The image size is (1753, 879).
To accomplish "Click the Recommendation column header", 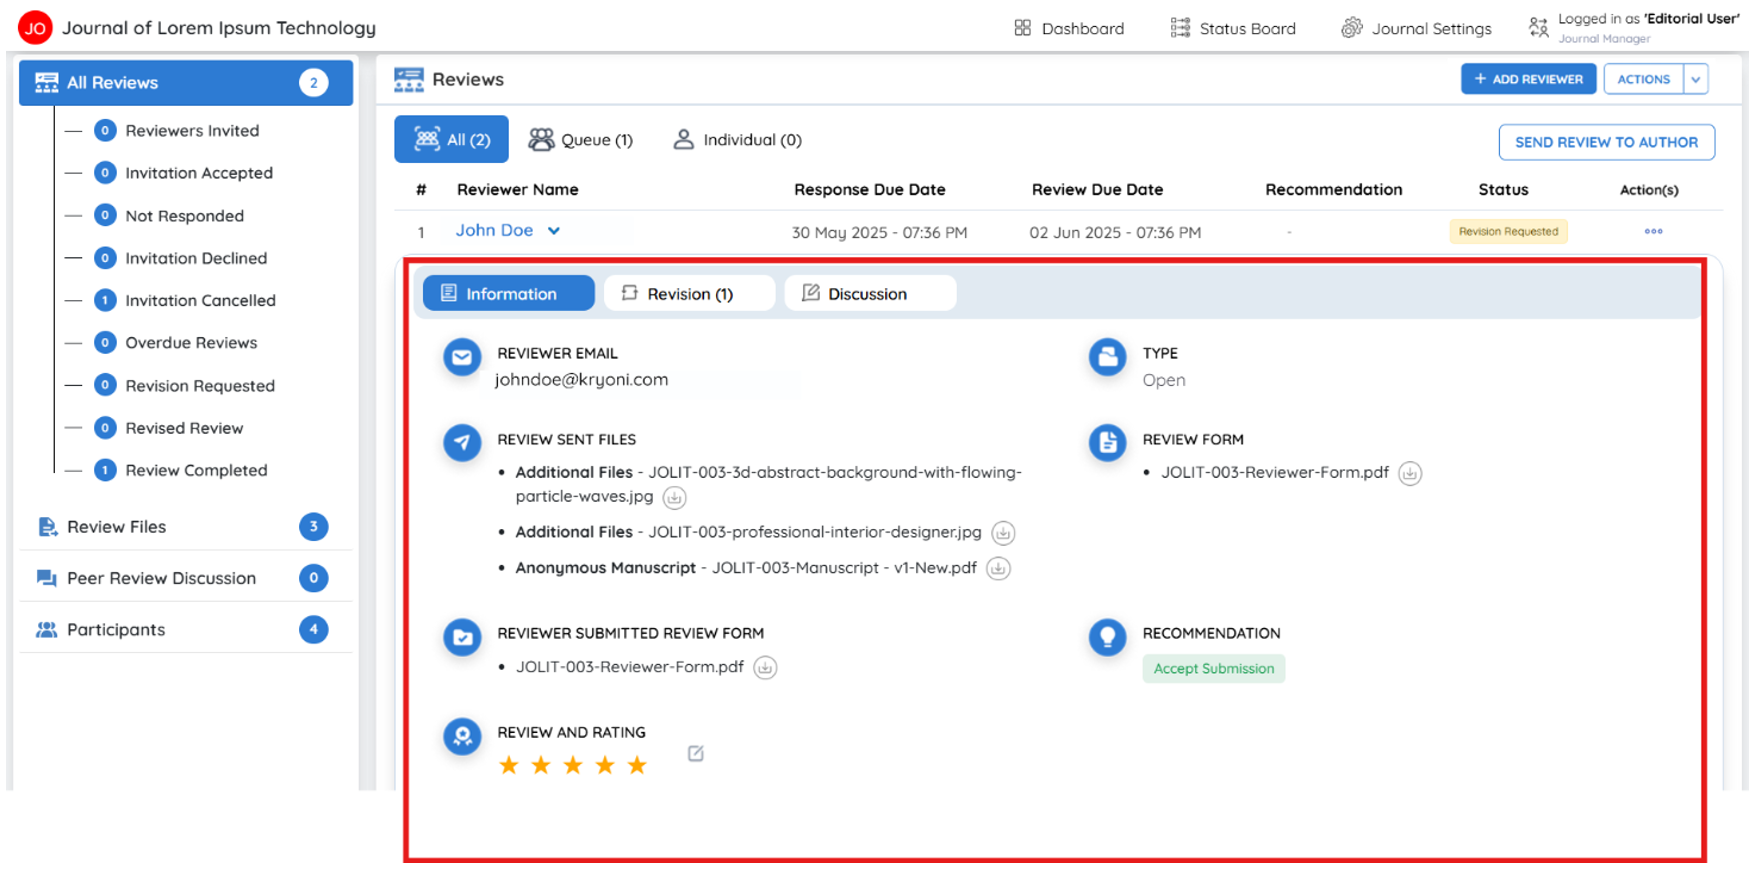I will (x=1333, y=190).
